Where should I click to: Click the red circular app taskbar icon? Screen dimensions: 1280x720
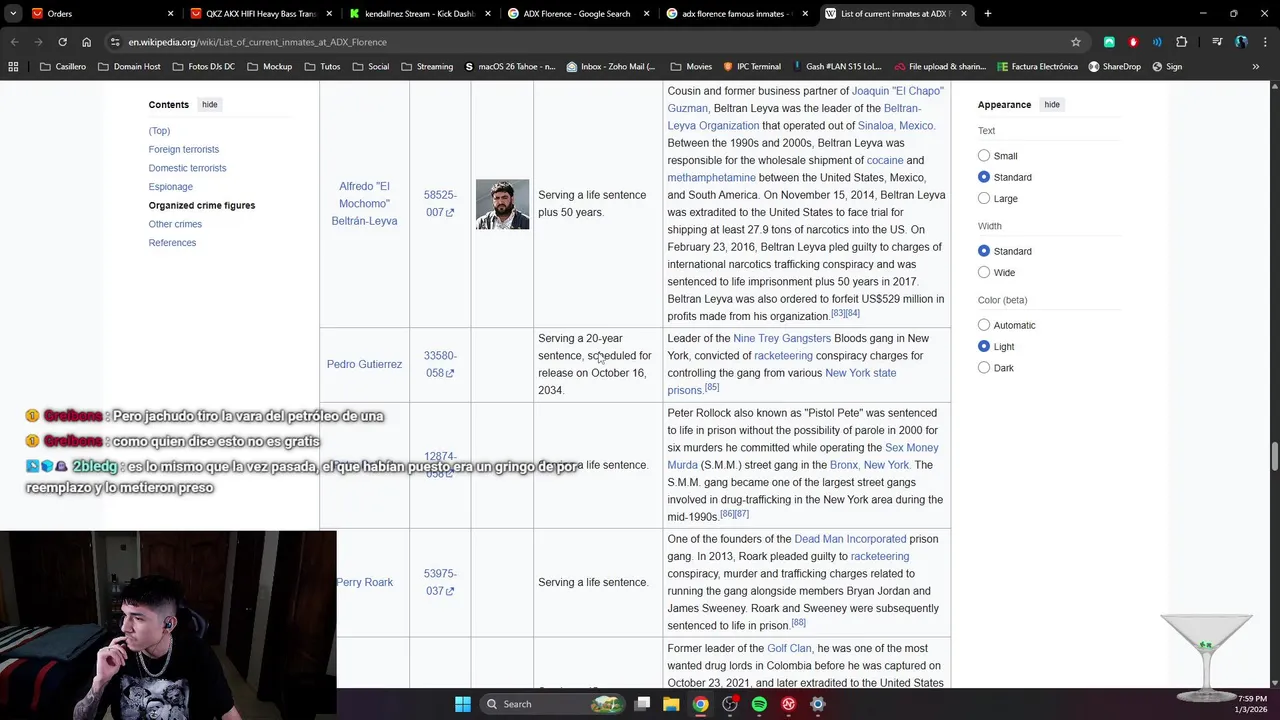[x=788, y=704]
